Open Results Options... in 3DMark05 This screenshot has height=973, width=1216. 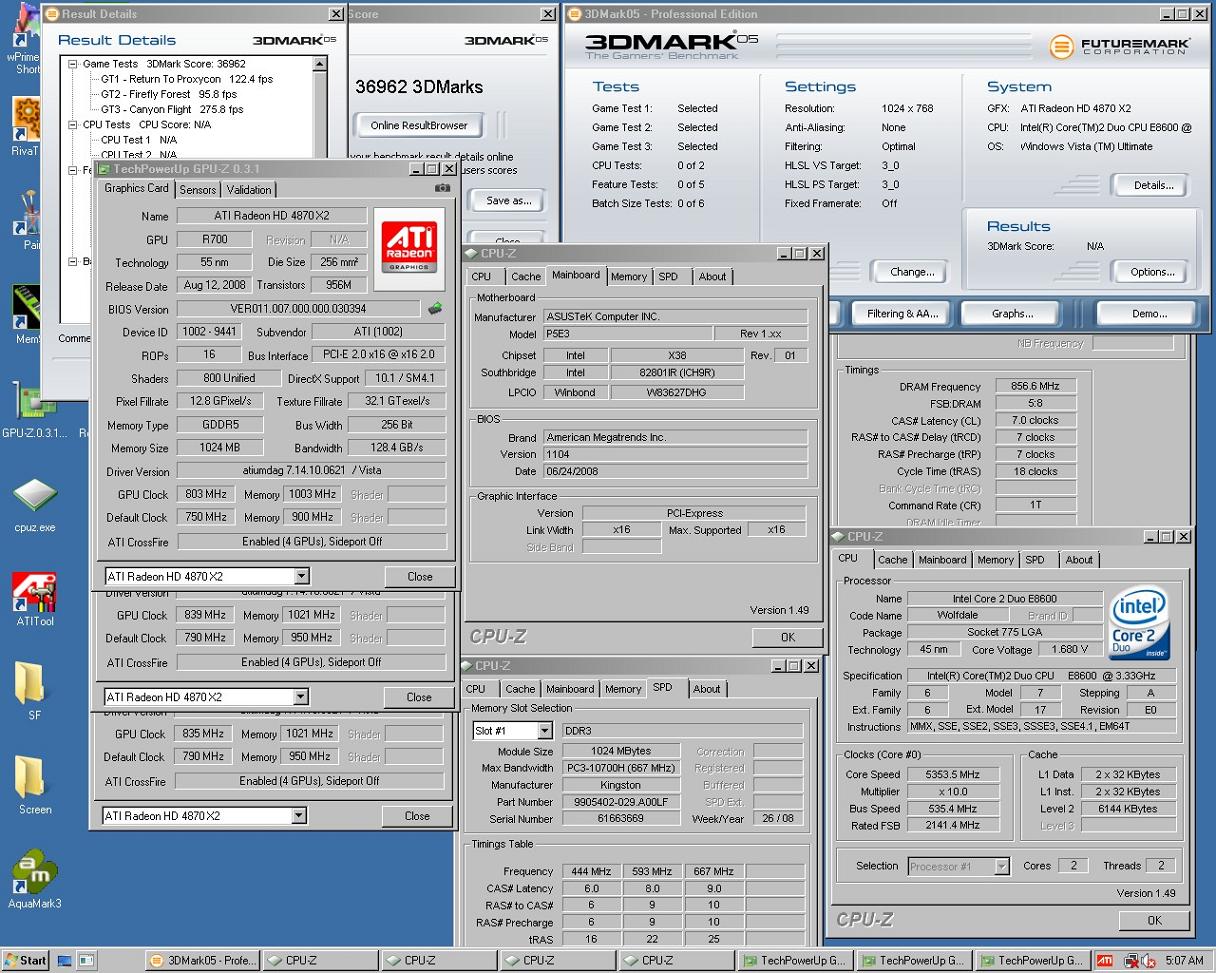1152,272
